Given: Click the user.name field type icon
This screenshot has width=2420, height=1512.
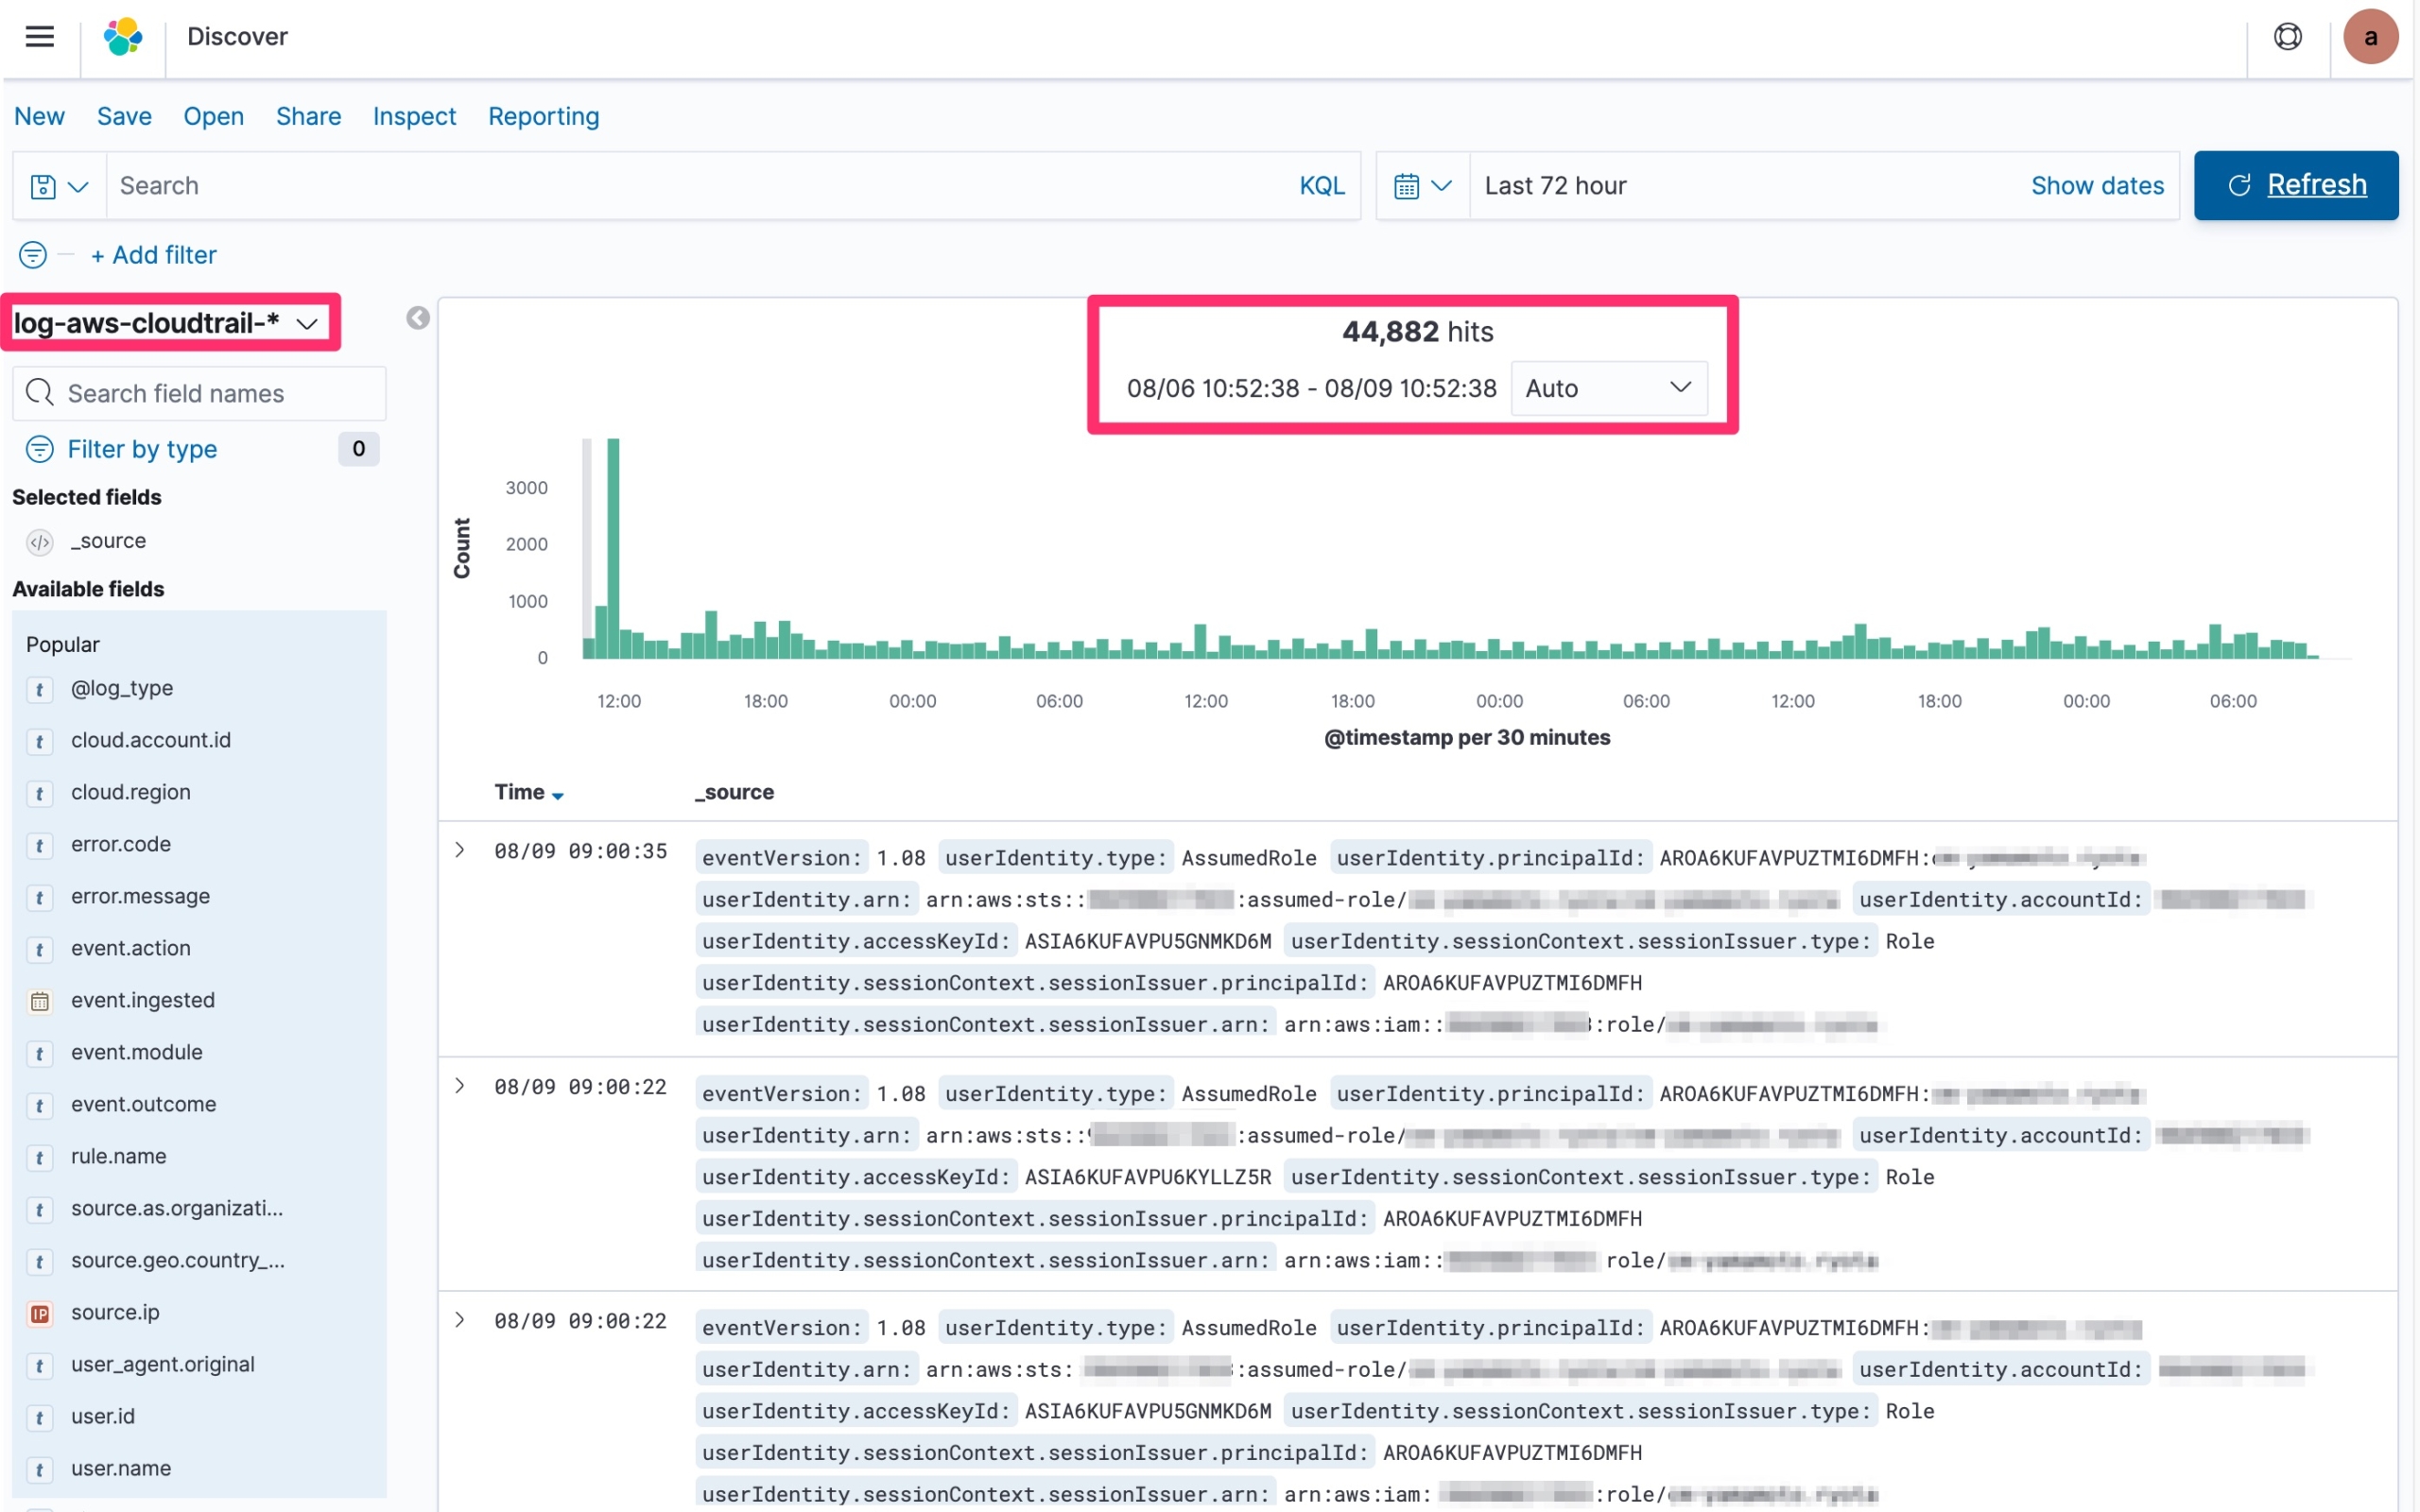Looking at the screenshot, I should tap(40, 1469).
